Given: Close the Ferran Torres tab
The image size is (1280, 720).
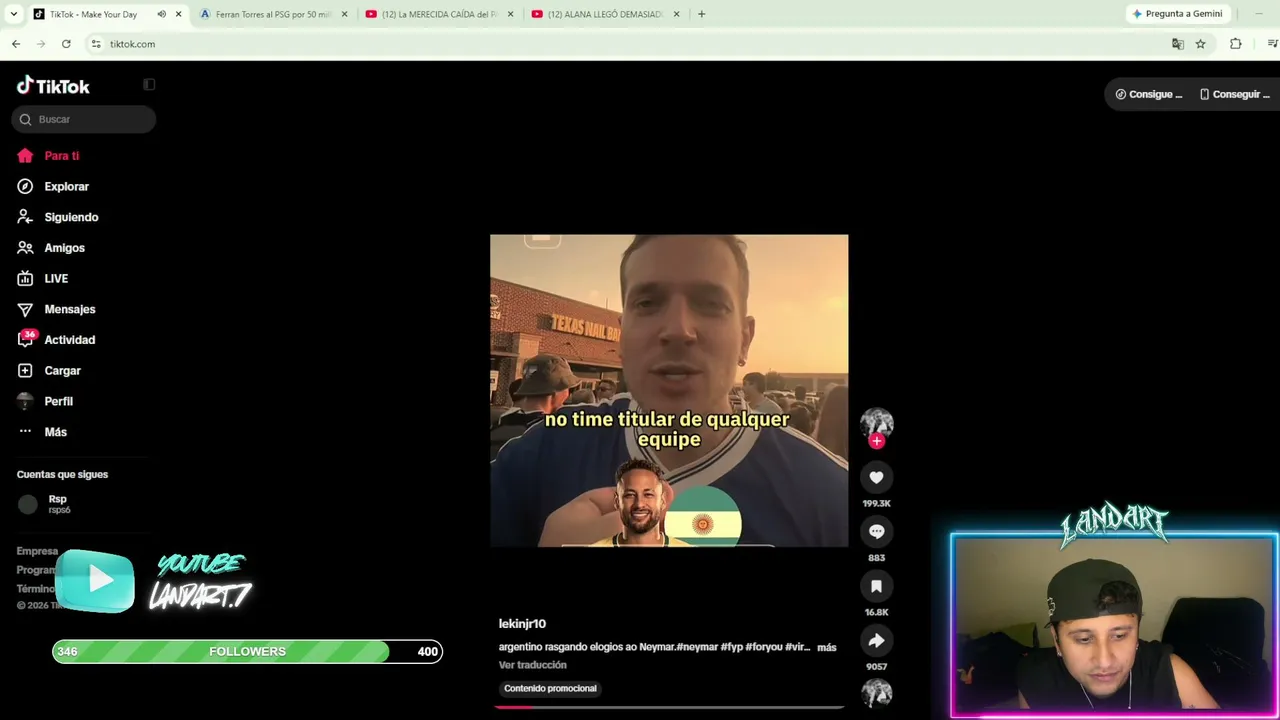Looking at the screenshot, I should click(x=345, y=14).
